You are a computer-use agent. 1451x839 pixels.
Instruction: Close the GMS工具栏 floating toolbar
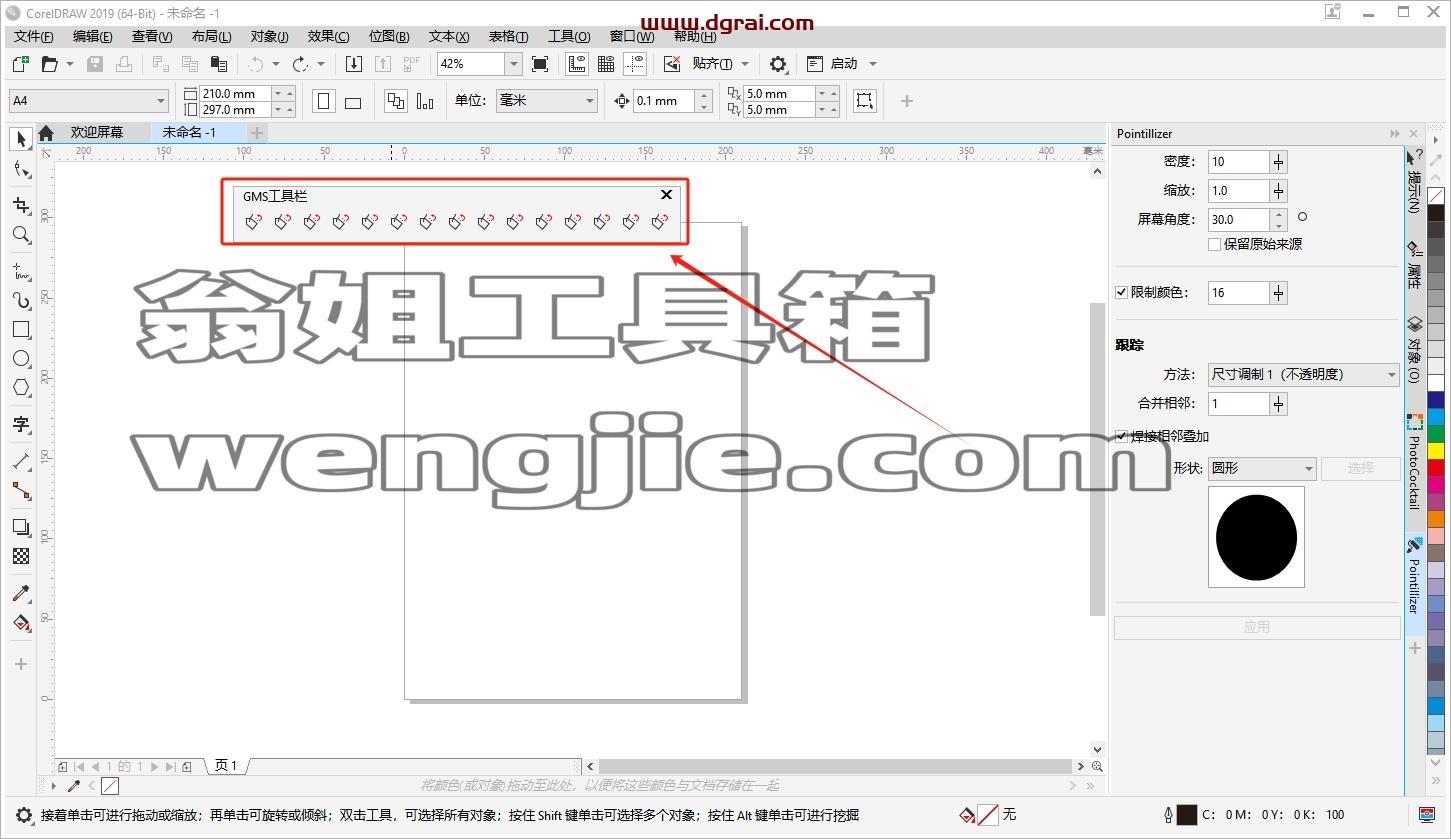[x=666, y=195]
